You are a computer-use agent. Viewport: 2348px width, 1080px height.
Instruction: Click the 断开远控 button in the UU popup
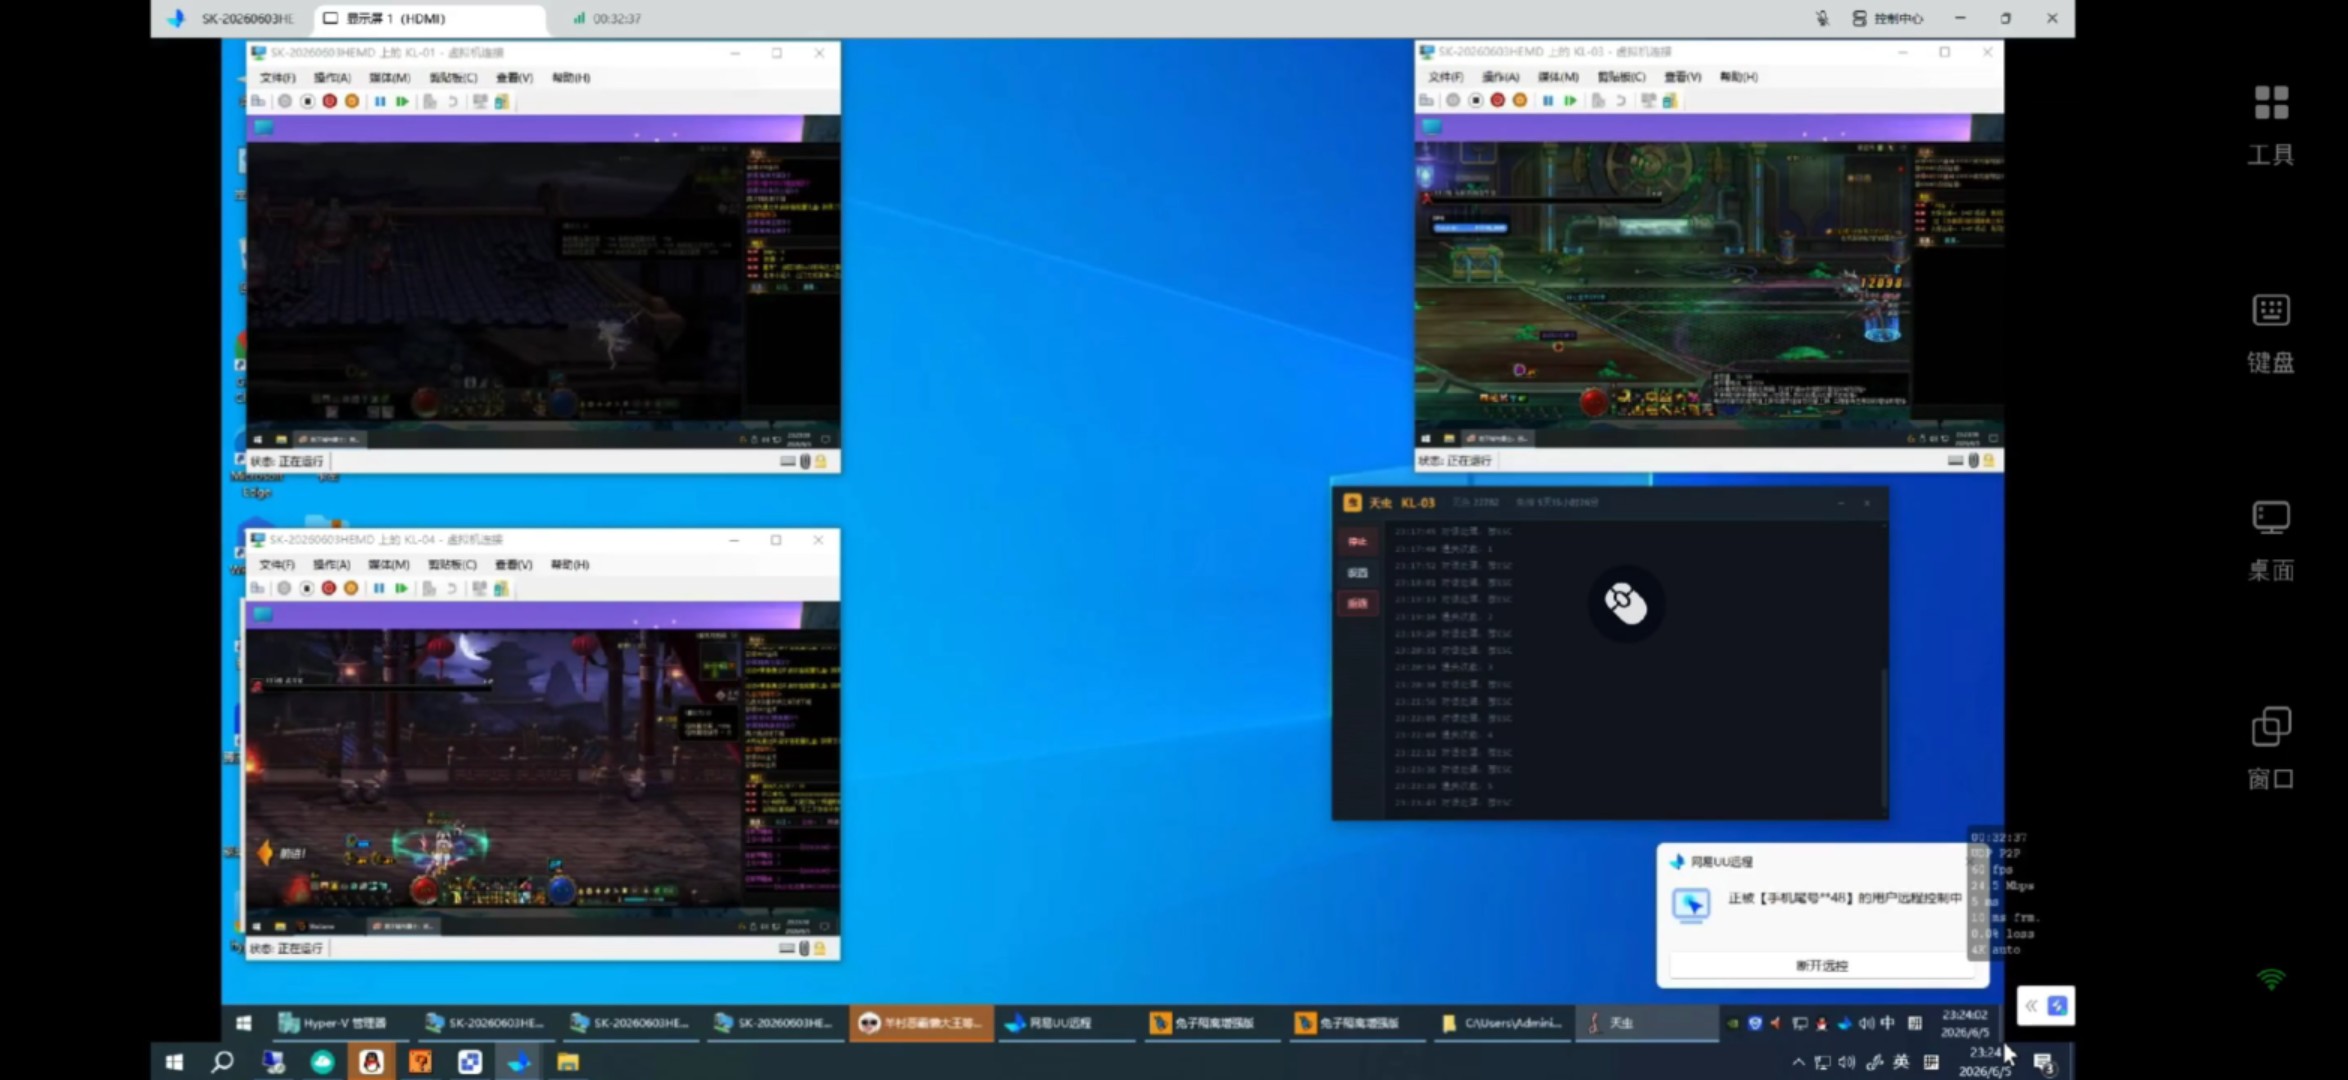[x=1821, y=965]
